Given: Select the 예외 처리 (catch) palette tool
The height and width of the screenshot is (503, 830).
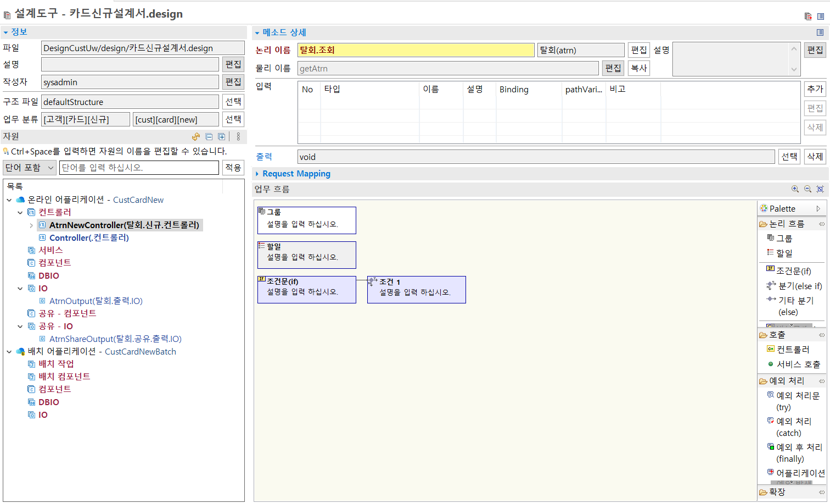Looking at the screenshot, I should pyautogui.click(x=789, y=427).
